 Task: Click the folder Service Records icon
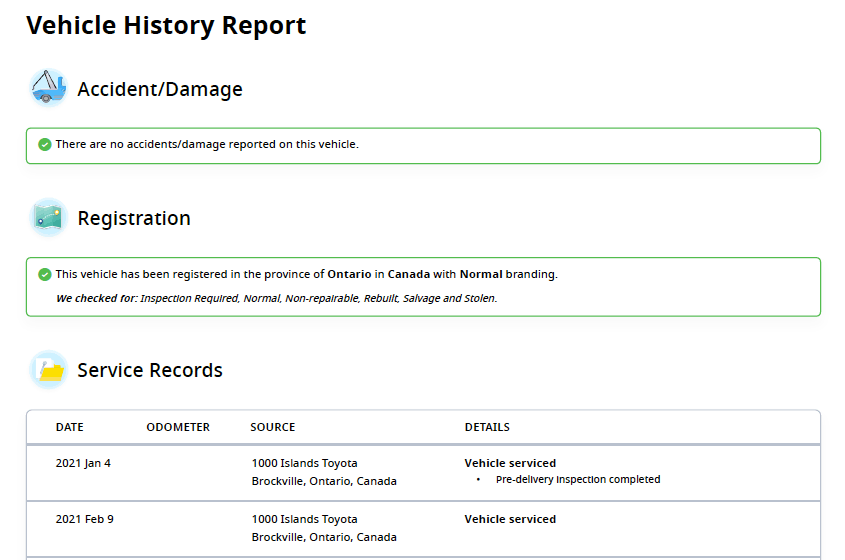47,370
